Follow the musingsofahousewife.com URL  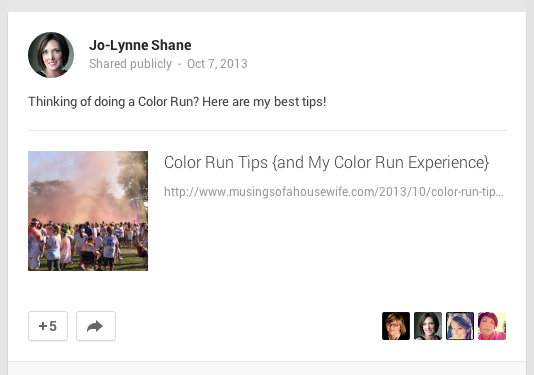pyautogui.click(x=334, y=192)
